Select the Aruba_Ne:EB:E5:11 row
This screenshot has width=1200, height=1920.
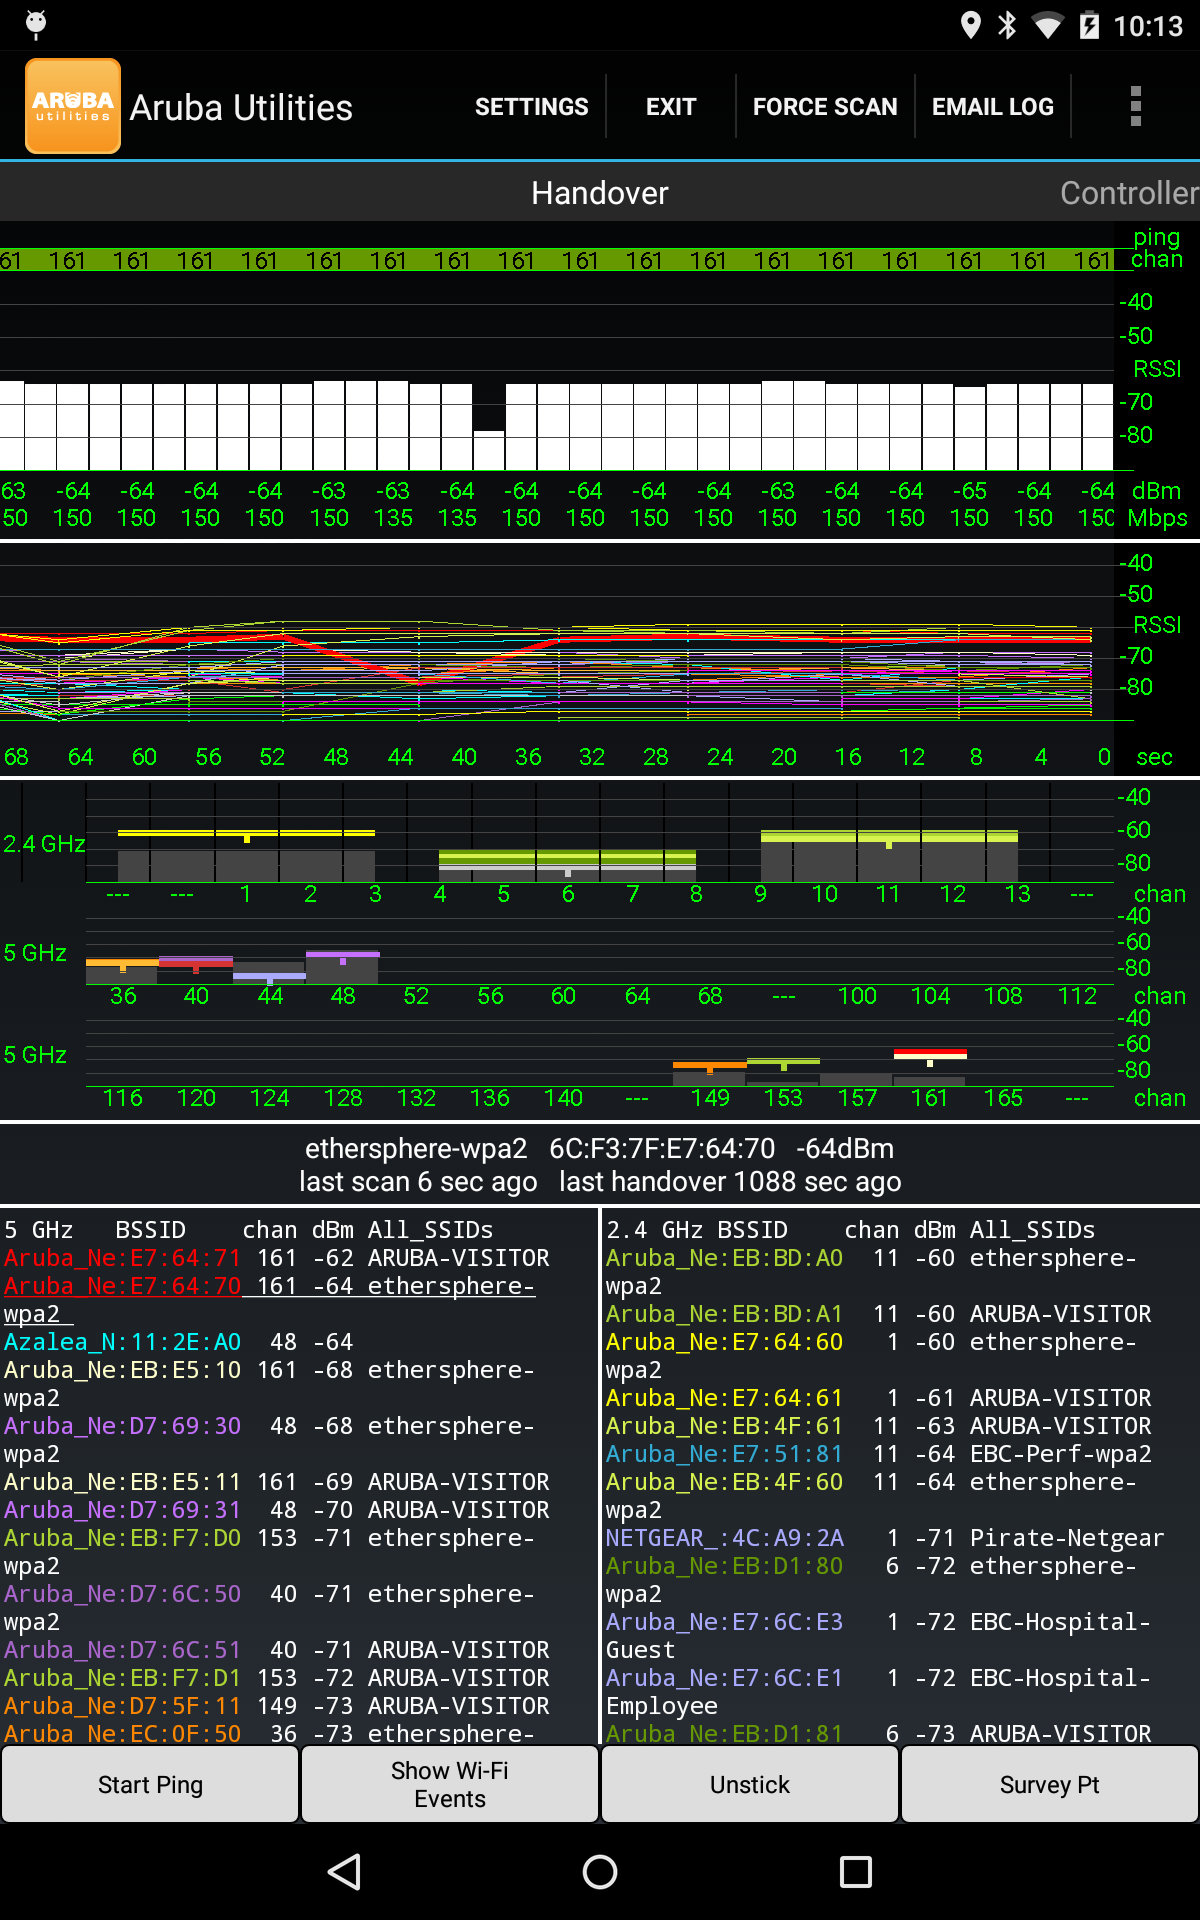pyautogui.click(x=277, y=1482)
